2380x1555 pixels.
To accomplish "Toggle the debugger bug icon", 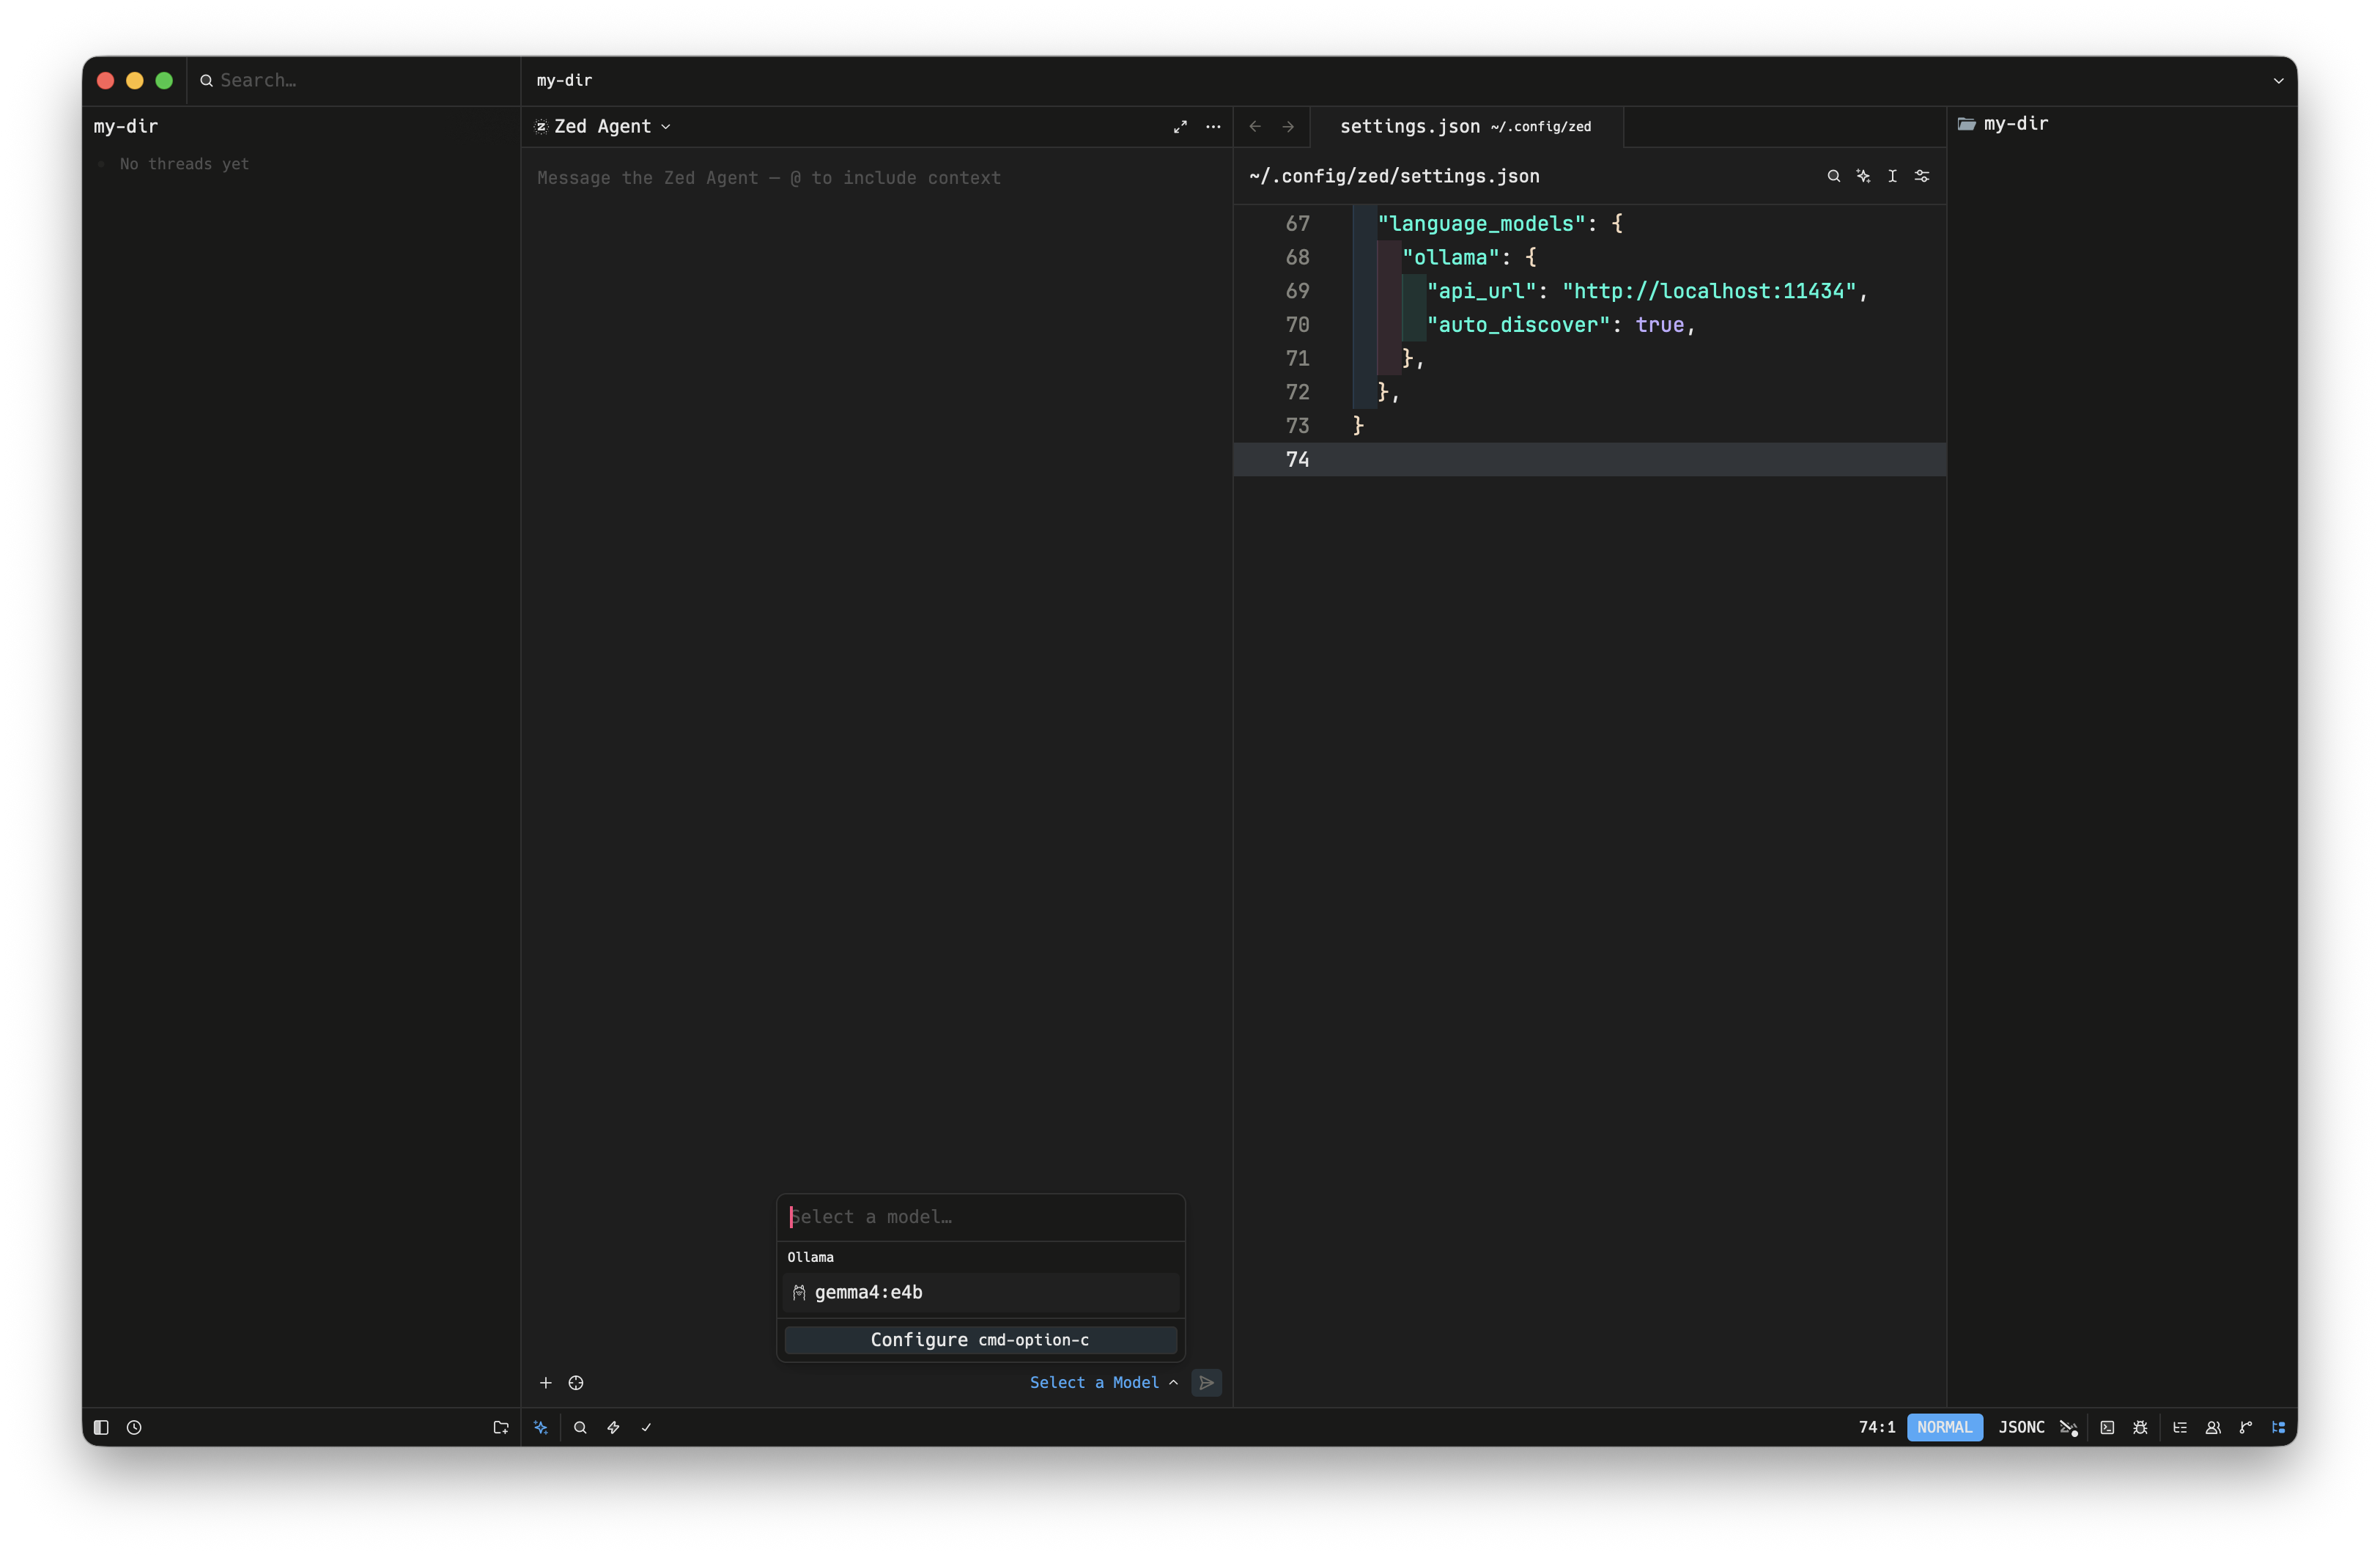I will (x=2140, y=1428).
